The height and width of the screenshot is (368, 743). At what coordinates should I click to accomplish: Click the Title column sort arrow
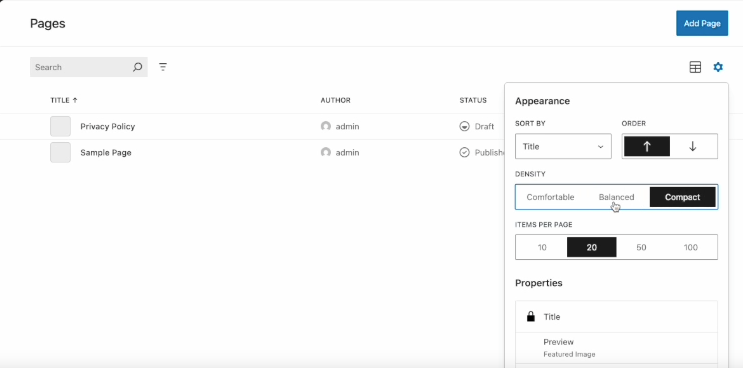75,100
